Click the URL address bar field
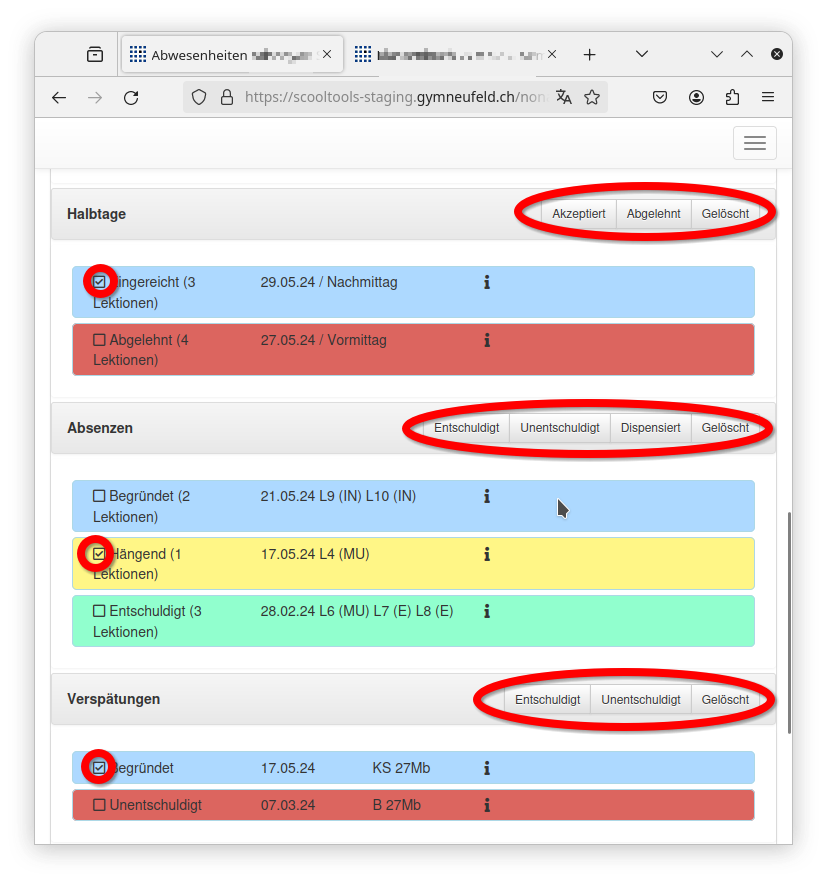Viewport: 827px width, 882px height. pyautogui.click(x=390, y=97)
